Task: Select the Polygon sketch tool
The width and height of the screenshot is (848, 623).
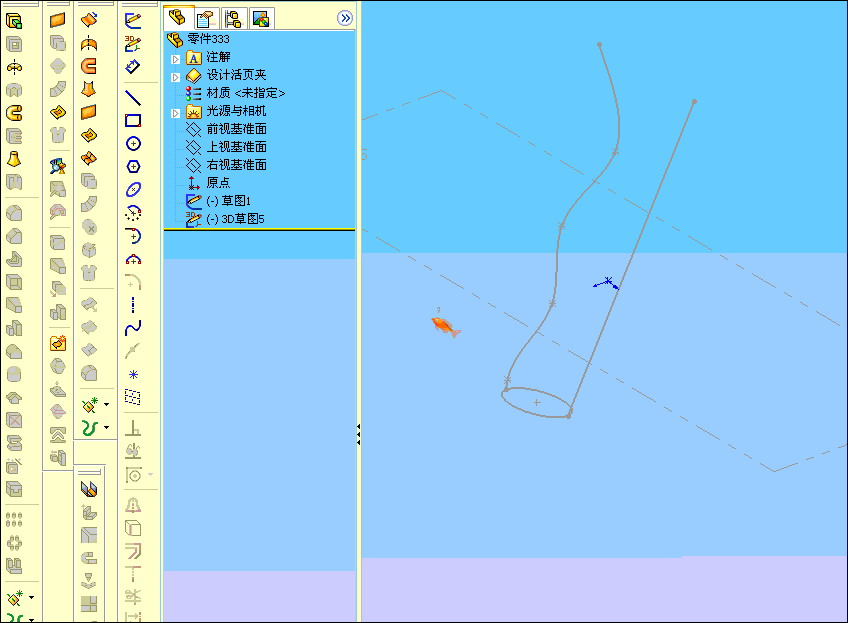Action: pyautogui.click(x=133, y=167)
